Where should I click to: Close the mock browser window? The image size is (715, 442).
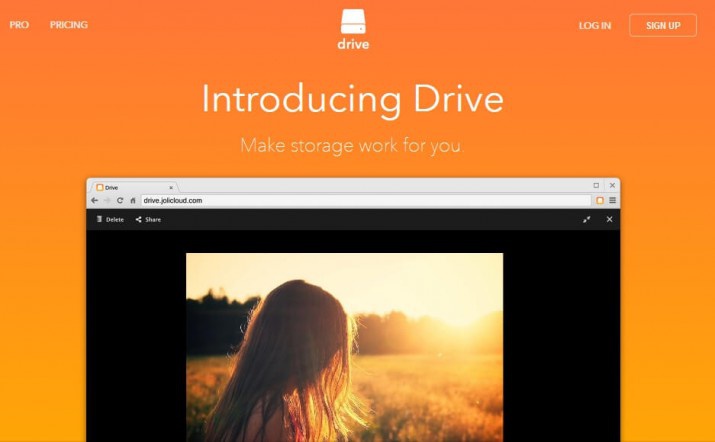tap(612, 185)
